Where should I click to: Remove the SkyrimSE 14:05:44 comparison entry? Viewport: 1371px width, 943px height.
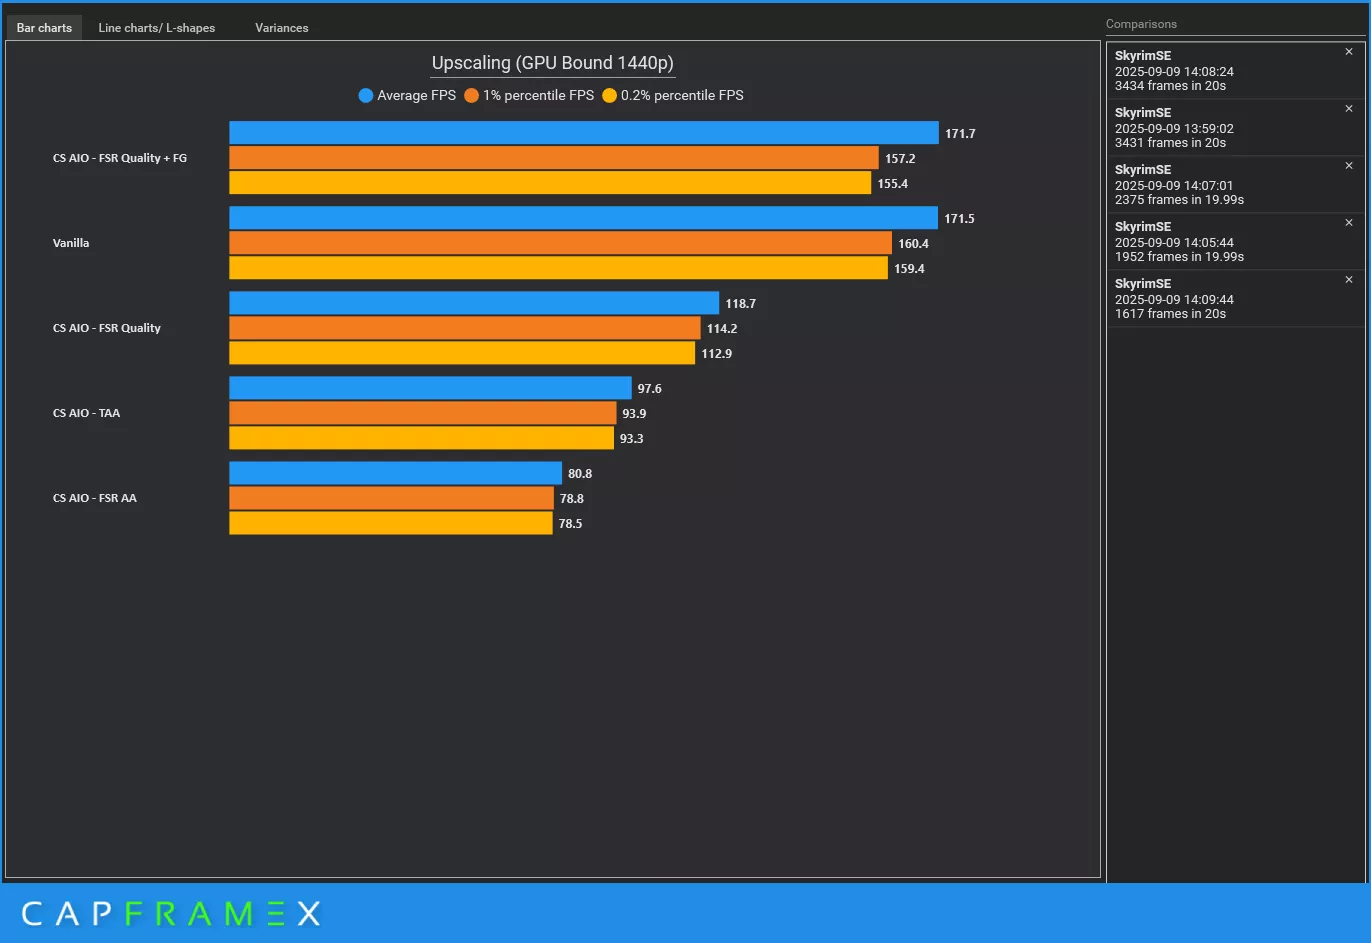click(1348, 223)
